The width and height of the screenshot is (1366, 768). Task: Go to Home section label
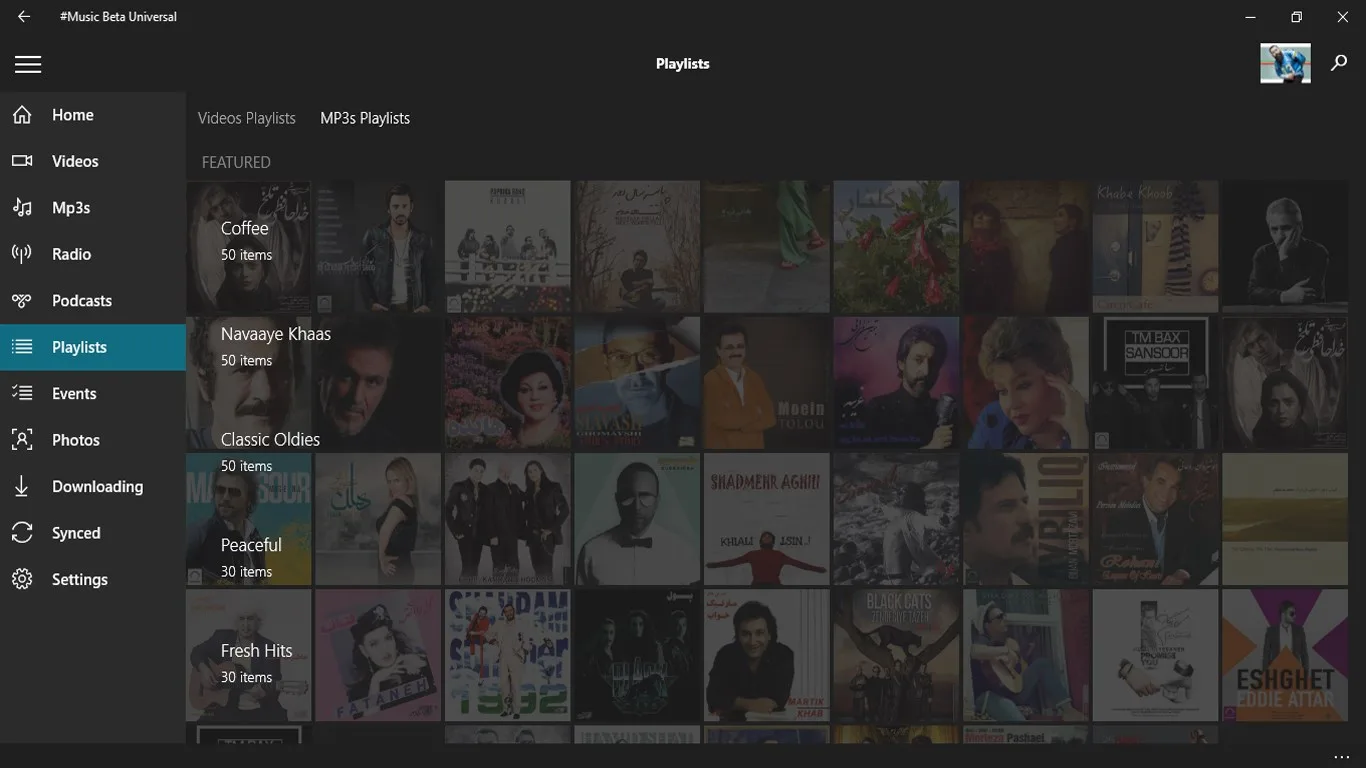(x=73, y=115)
